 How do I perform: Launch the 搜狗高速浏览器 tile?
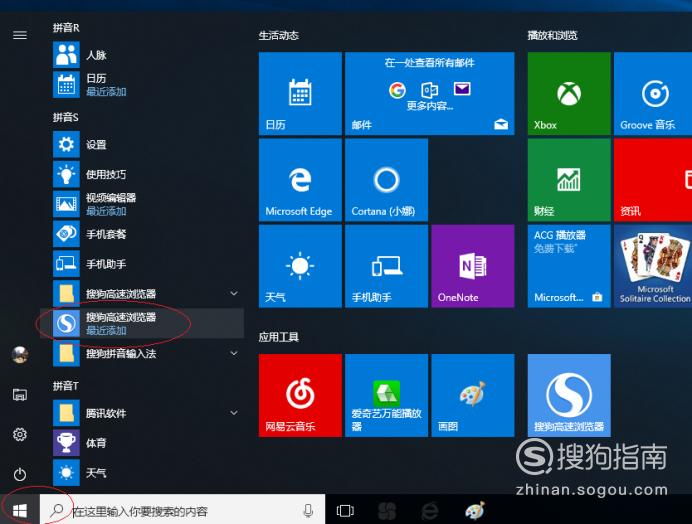[x=569, y=395]
